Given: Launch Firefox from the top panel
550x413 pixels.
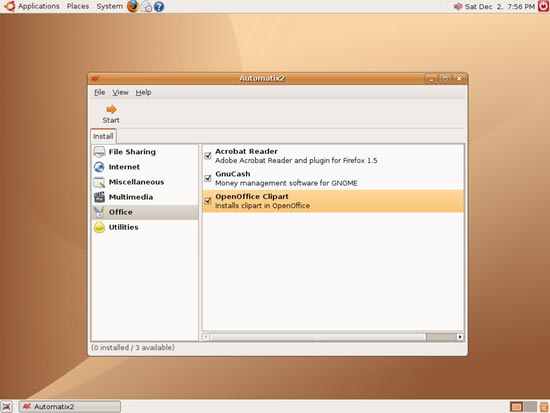Looking at the screenshot, I should (x=133, y=6).
